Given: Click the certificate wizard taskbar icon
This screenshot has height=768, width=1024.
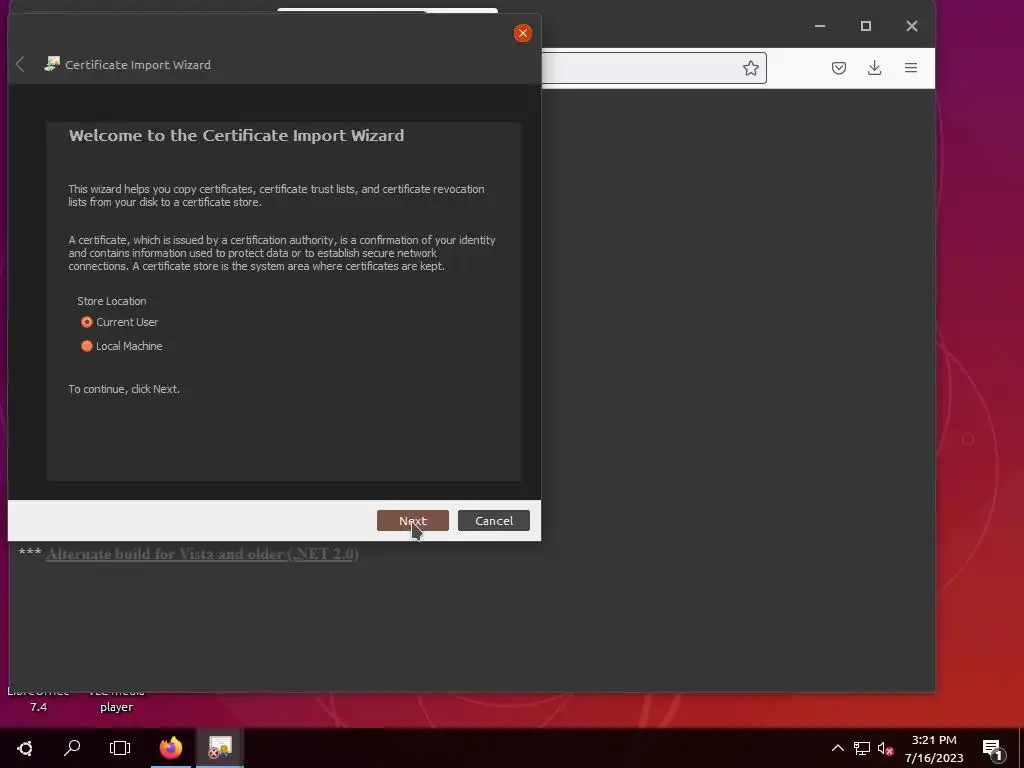Looking at the screenshot, I should [220, 748].
